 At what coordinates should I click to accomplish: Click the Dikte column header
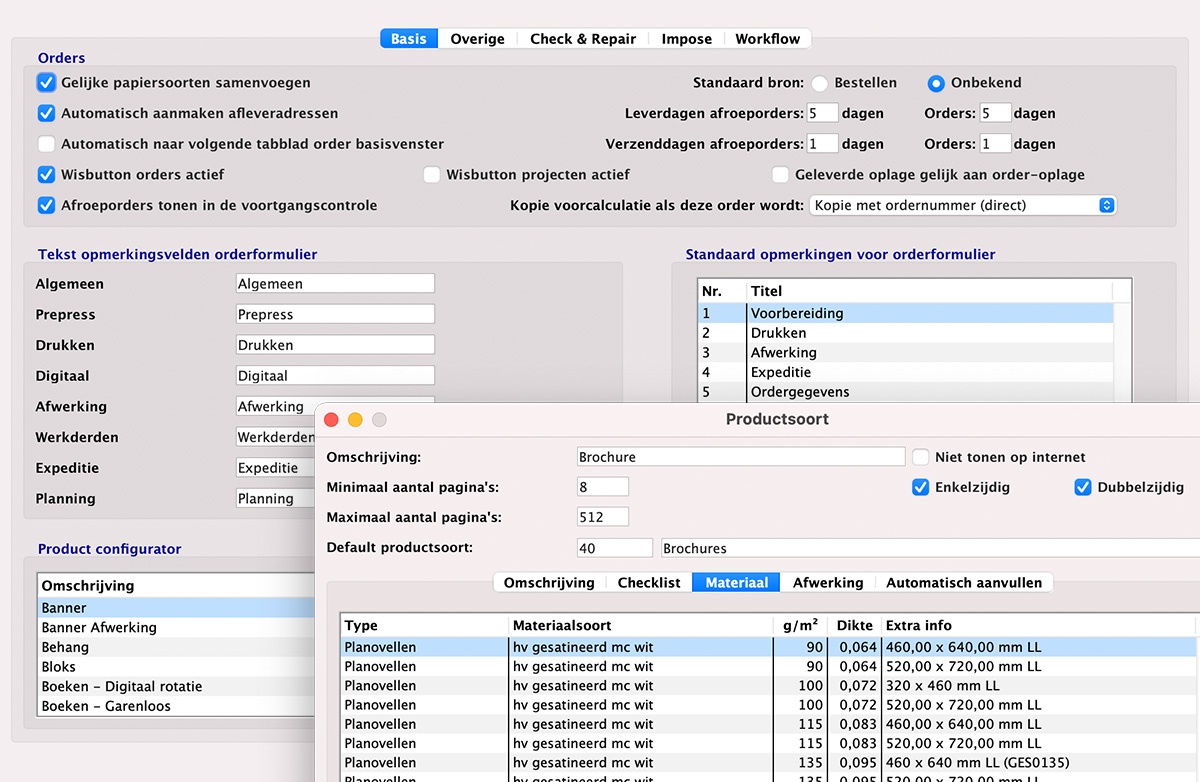[x=854, y=625]
